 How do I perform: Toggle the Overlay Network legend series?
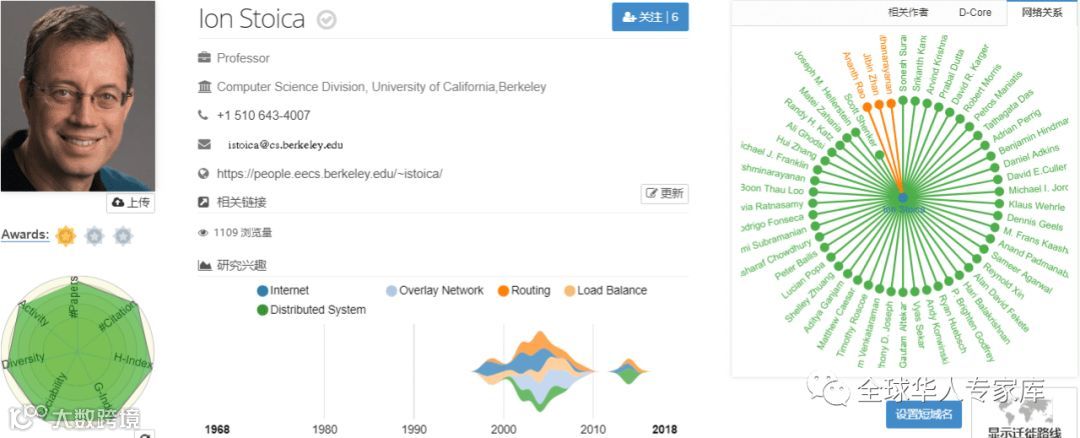pos(434,290)
